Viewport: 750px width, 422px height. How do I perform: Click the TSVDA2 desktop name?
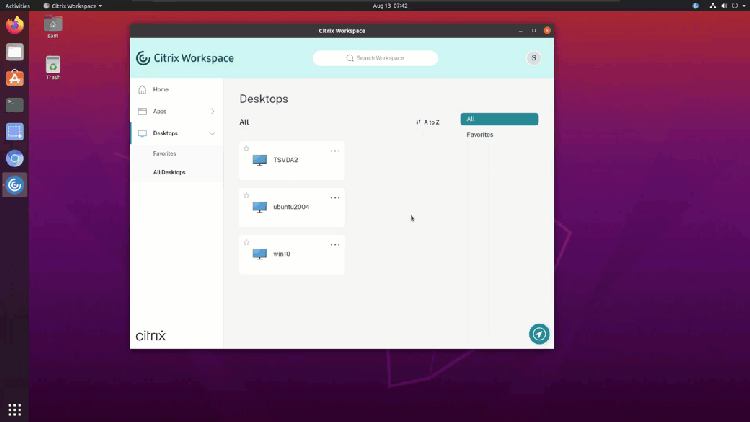point(286,160)
